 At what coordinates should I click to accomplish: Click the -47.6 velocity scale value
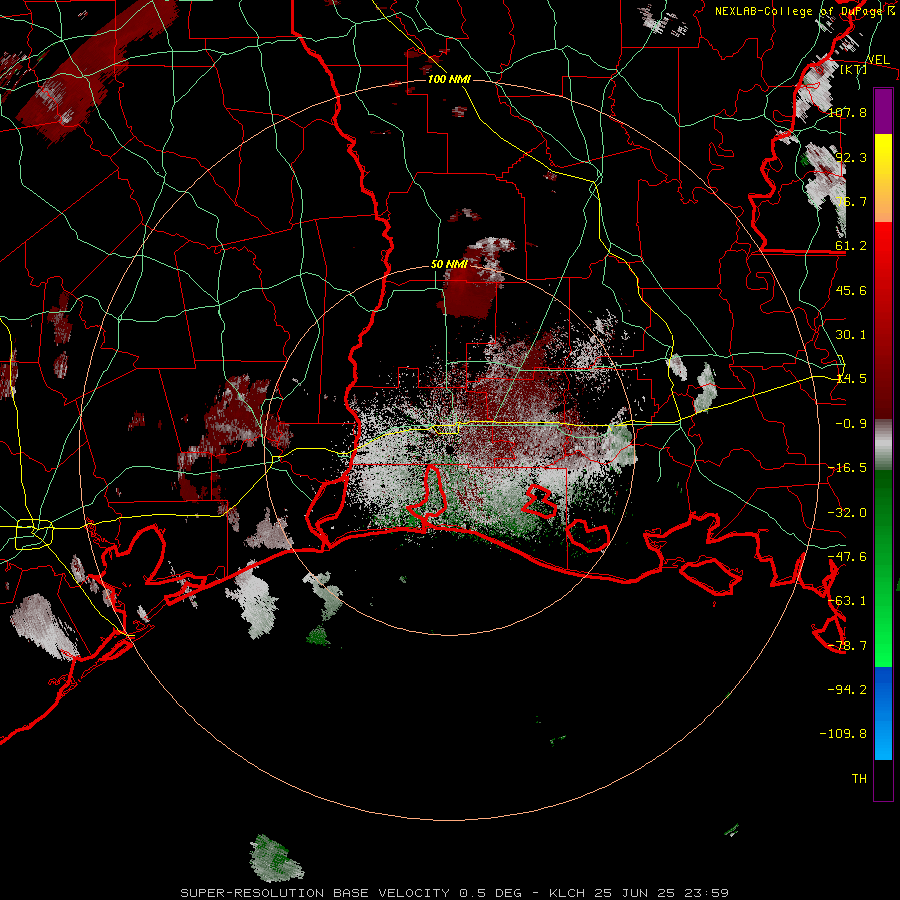[847, 556]
